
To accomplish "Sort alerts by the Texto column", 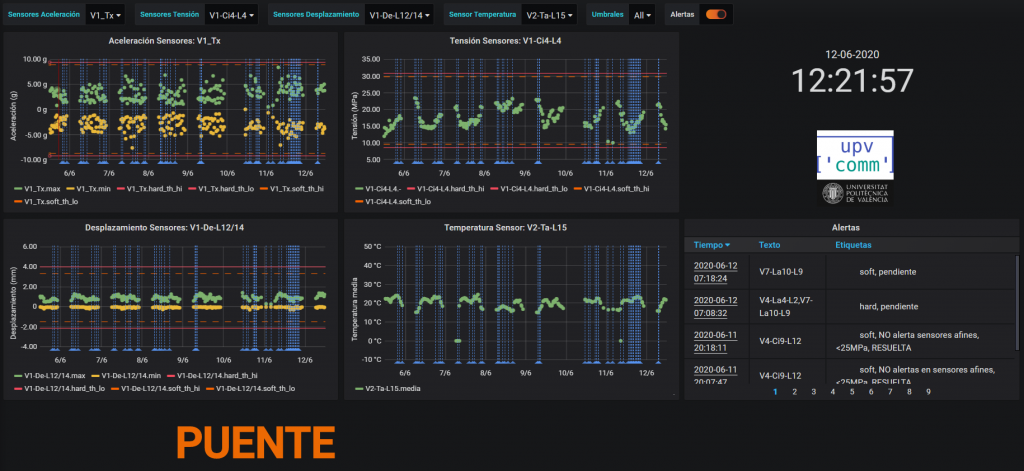I will pyautogui.click(x=769, y=245).
